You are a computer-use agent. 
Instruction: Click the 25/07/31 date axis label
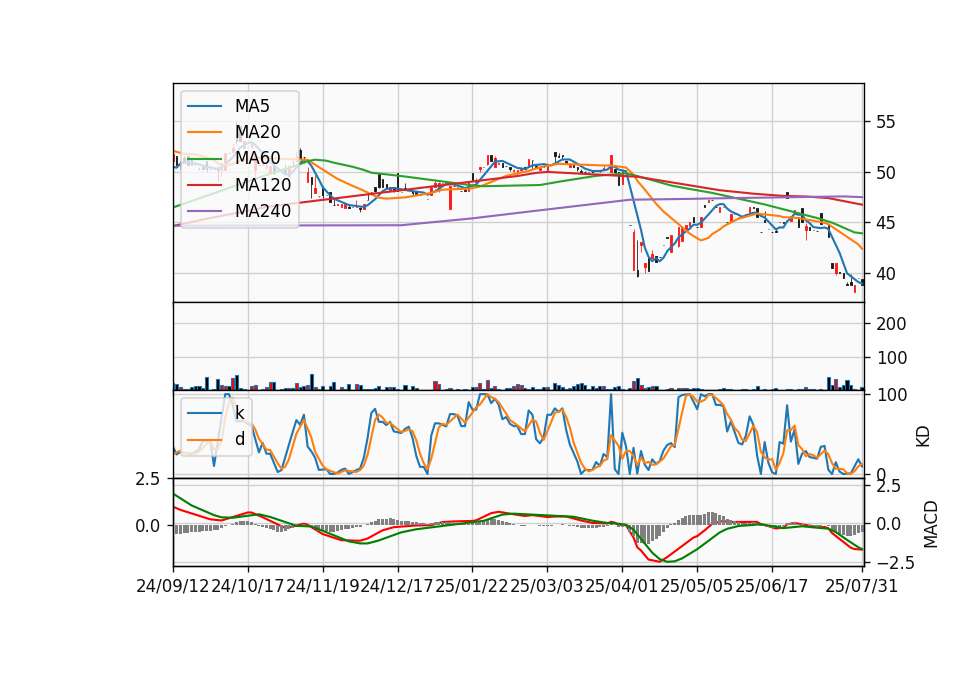pyautogui.click(x=861, y=586)
